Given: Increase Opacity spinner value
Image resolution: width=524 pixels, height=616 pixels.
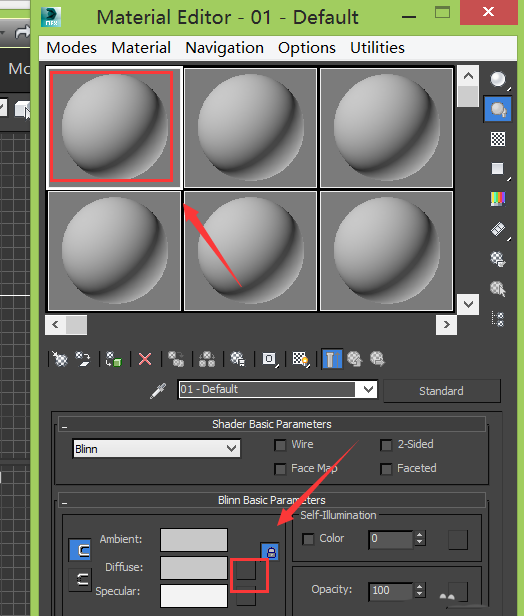Looking at the screenshot, I should click(420, 586).
